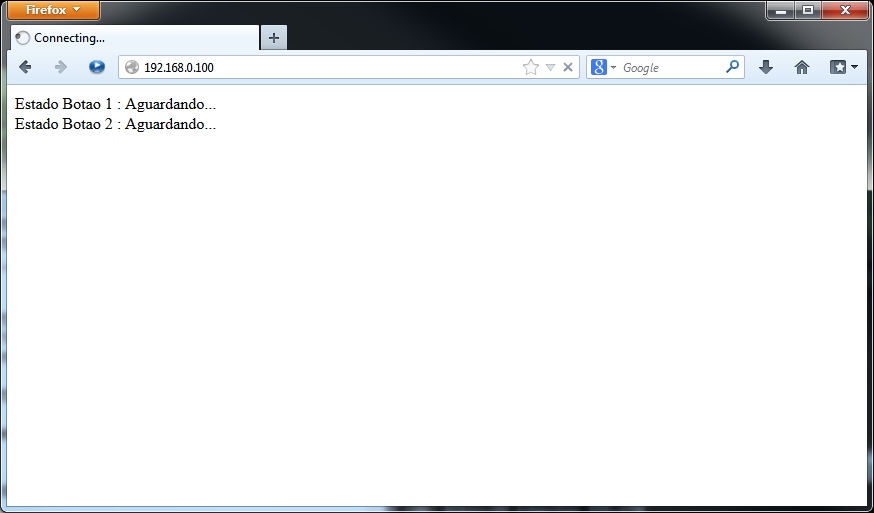Open the Bookmarks menu button
Screen dimensions: 874x513
click(x=843, y=67)
